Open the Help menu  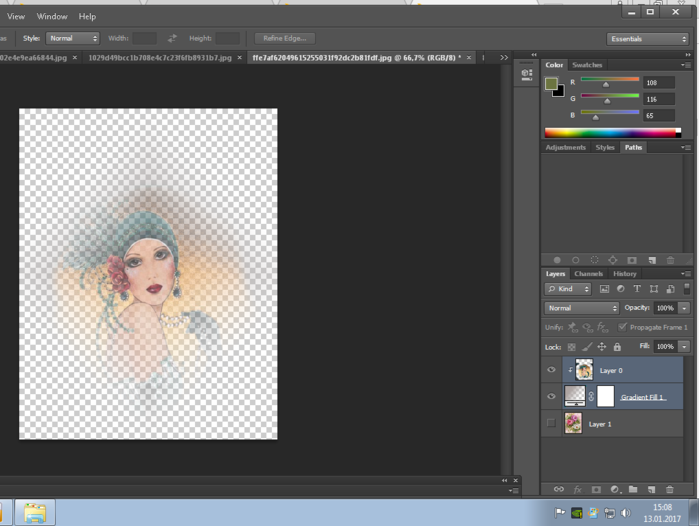pos(87,16)
